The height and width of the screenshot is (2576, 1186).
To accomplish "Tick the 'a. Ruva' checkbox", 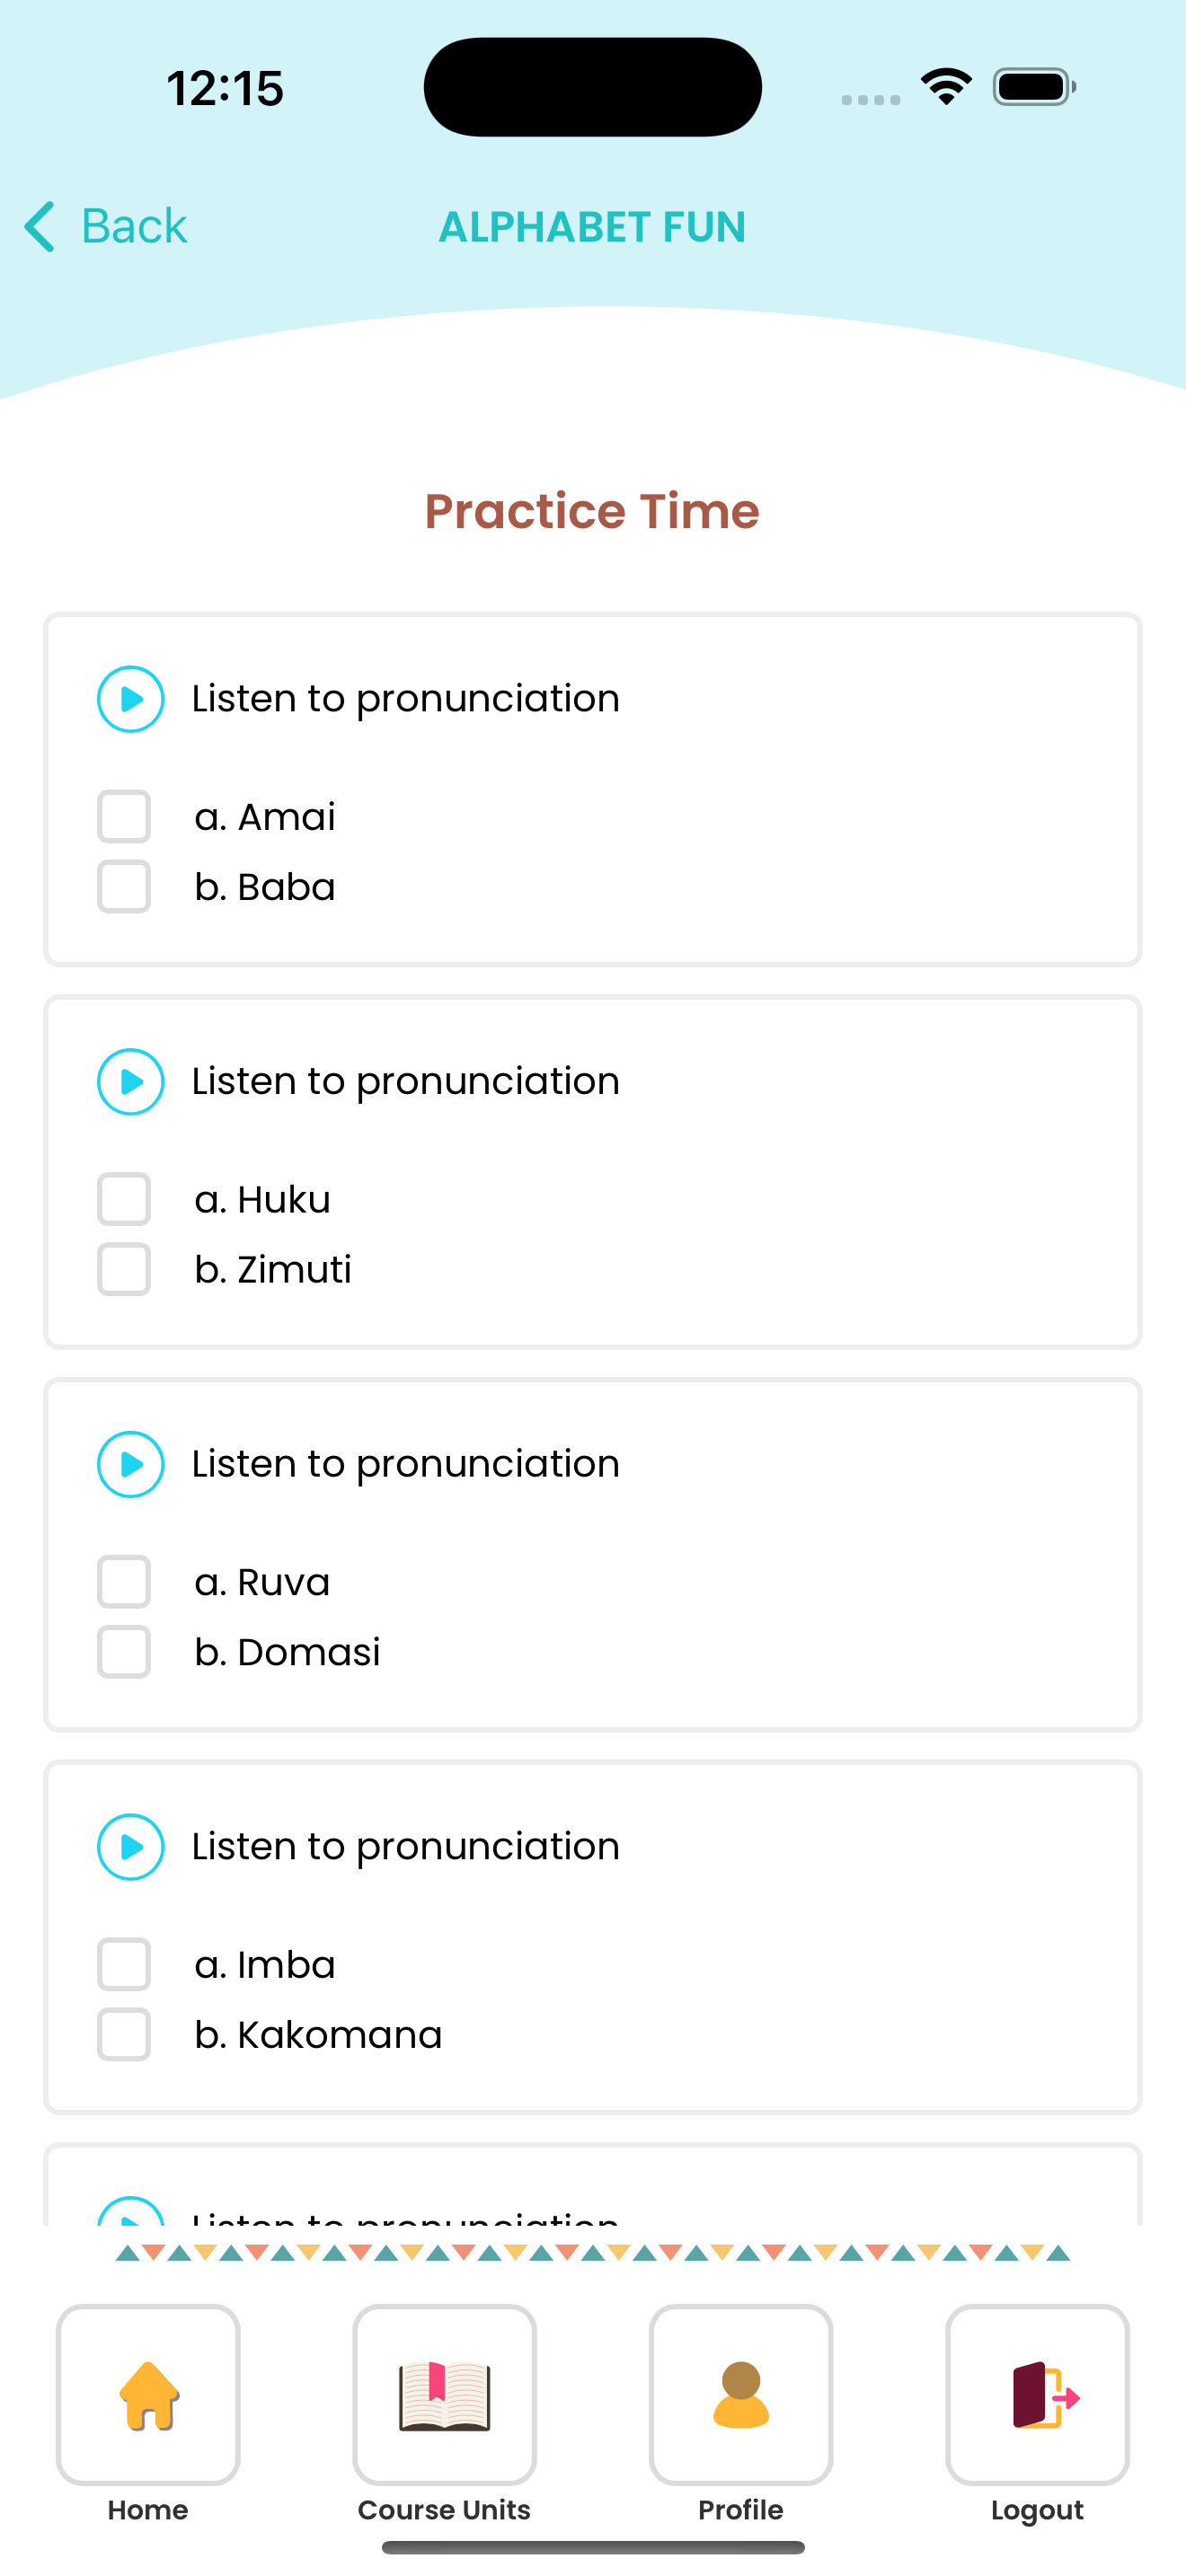I will [x=124, y=1582].
